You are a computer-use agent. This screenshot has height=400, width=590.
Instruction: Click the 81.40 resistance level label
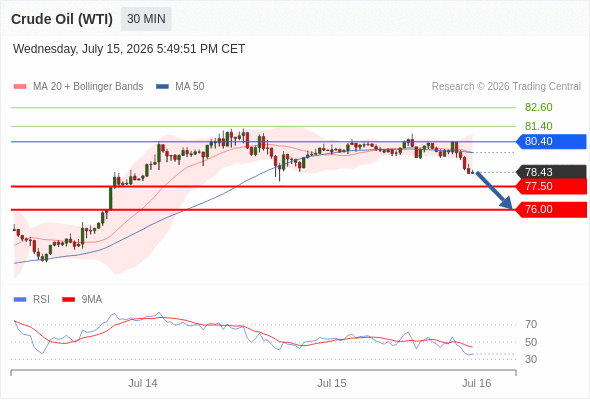(538, 126)
